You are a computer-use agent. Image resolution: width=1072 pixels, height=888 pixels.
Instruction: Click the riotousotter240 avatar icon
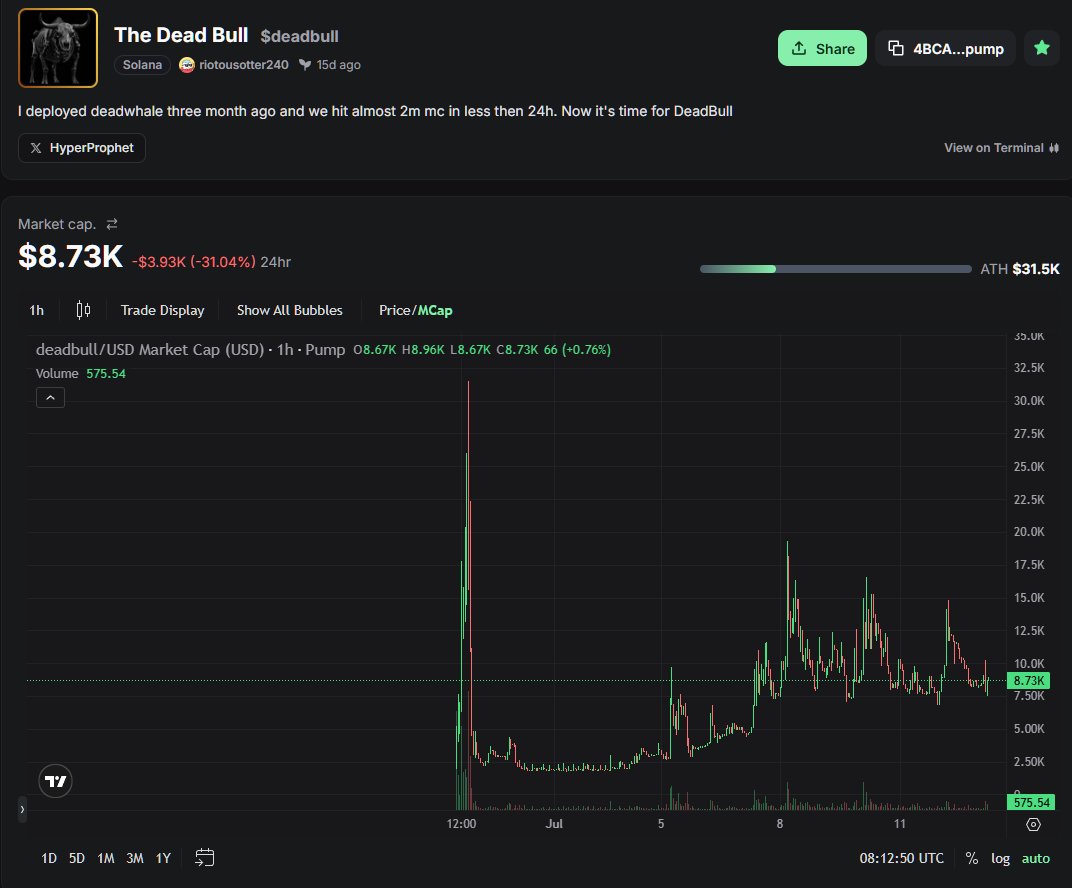click(x=187, y=65)
